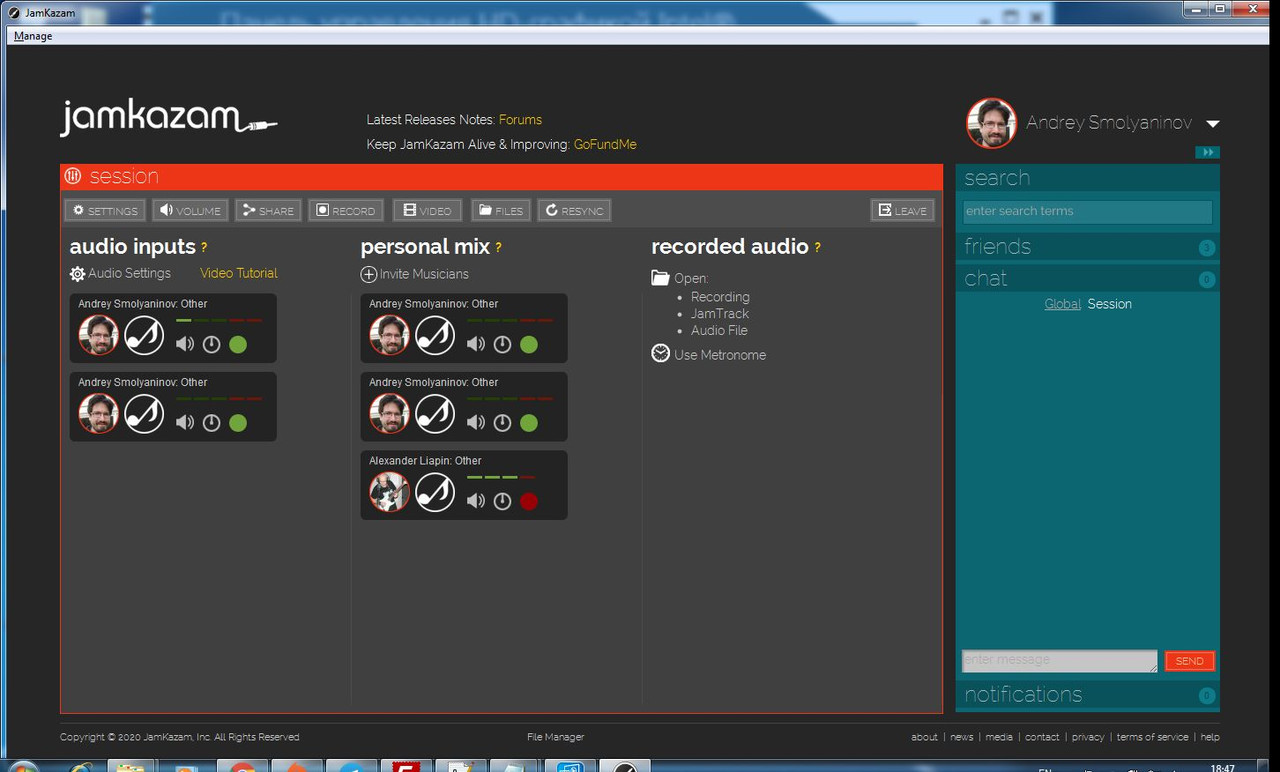Click the plus icon to Invite Musicians

click(x=369, y=274)
